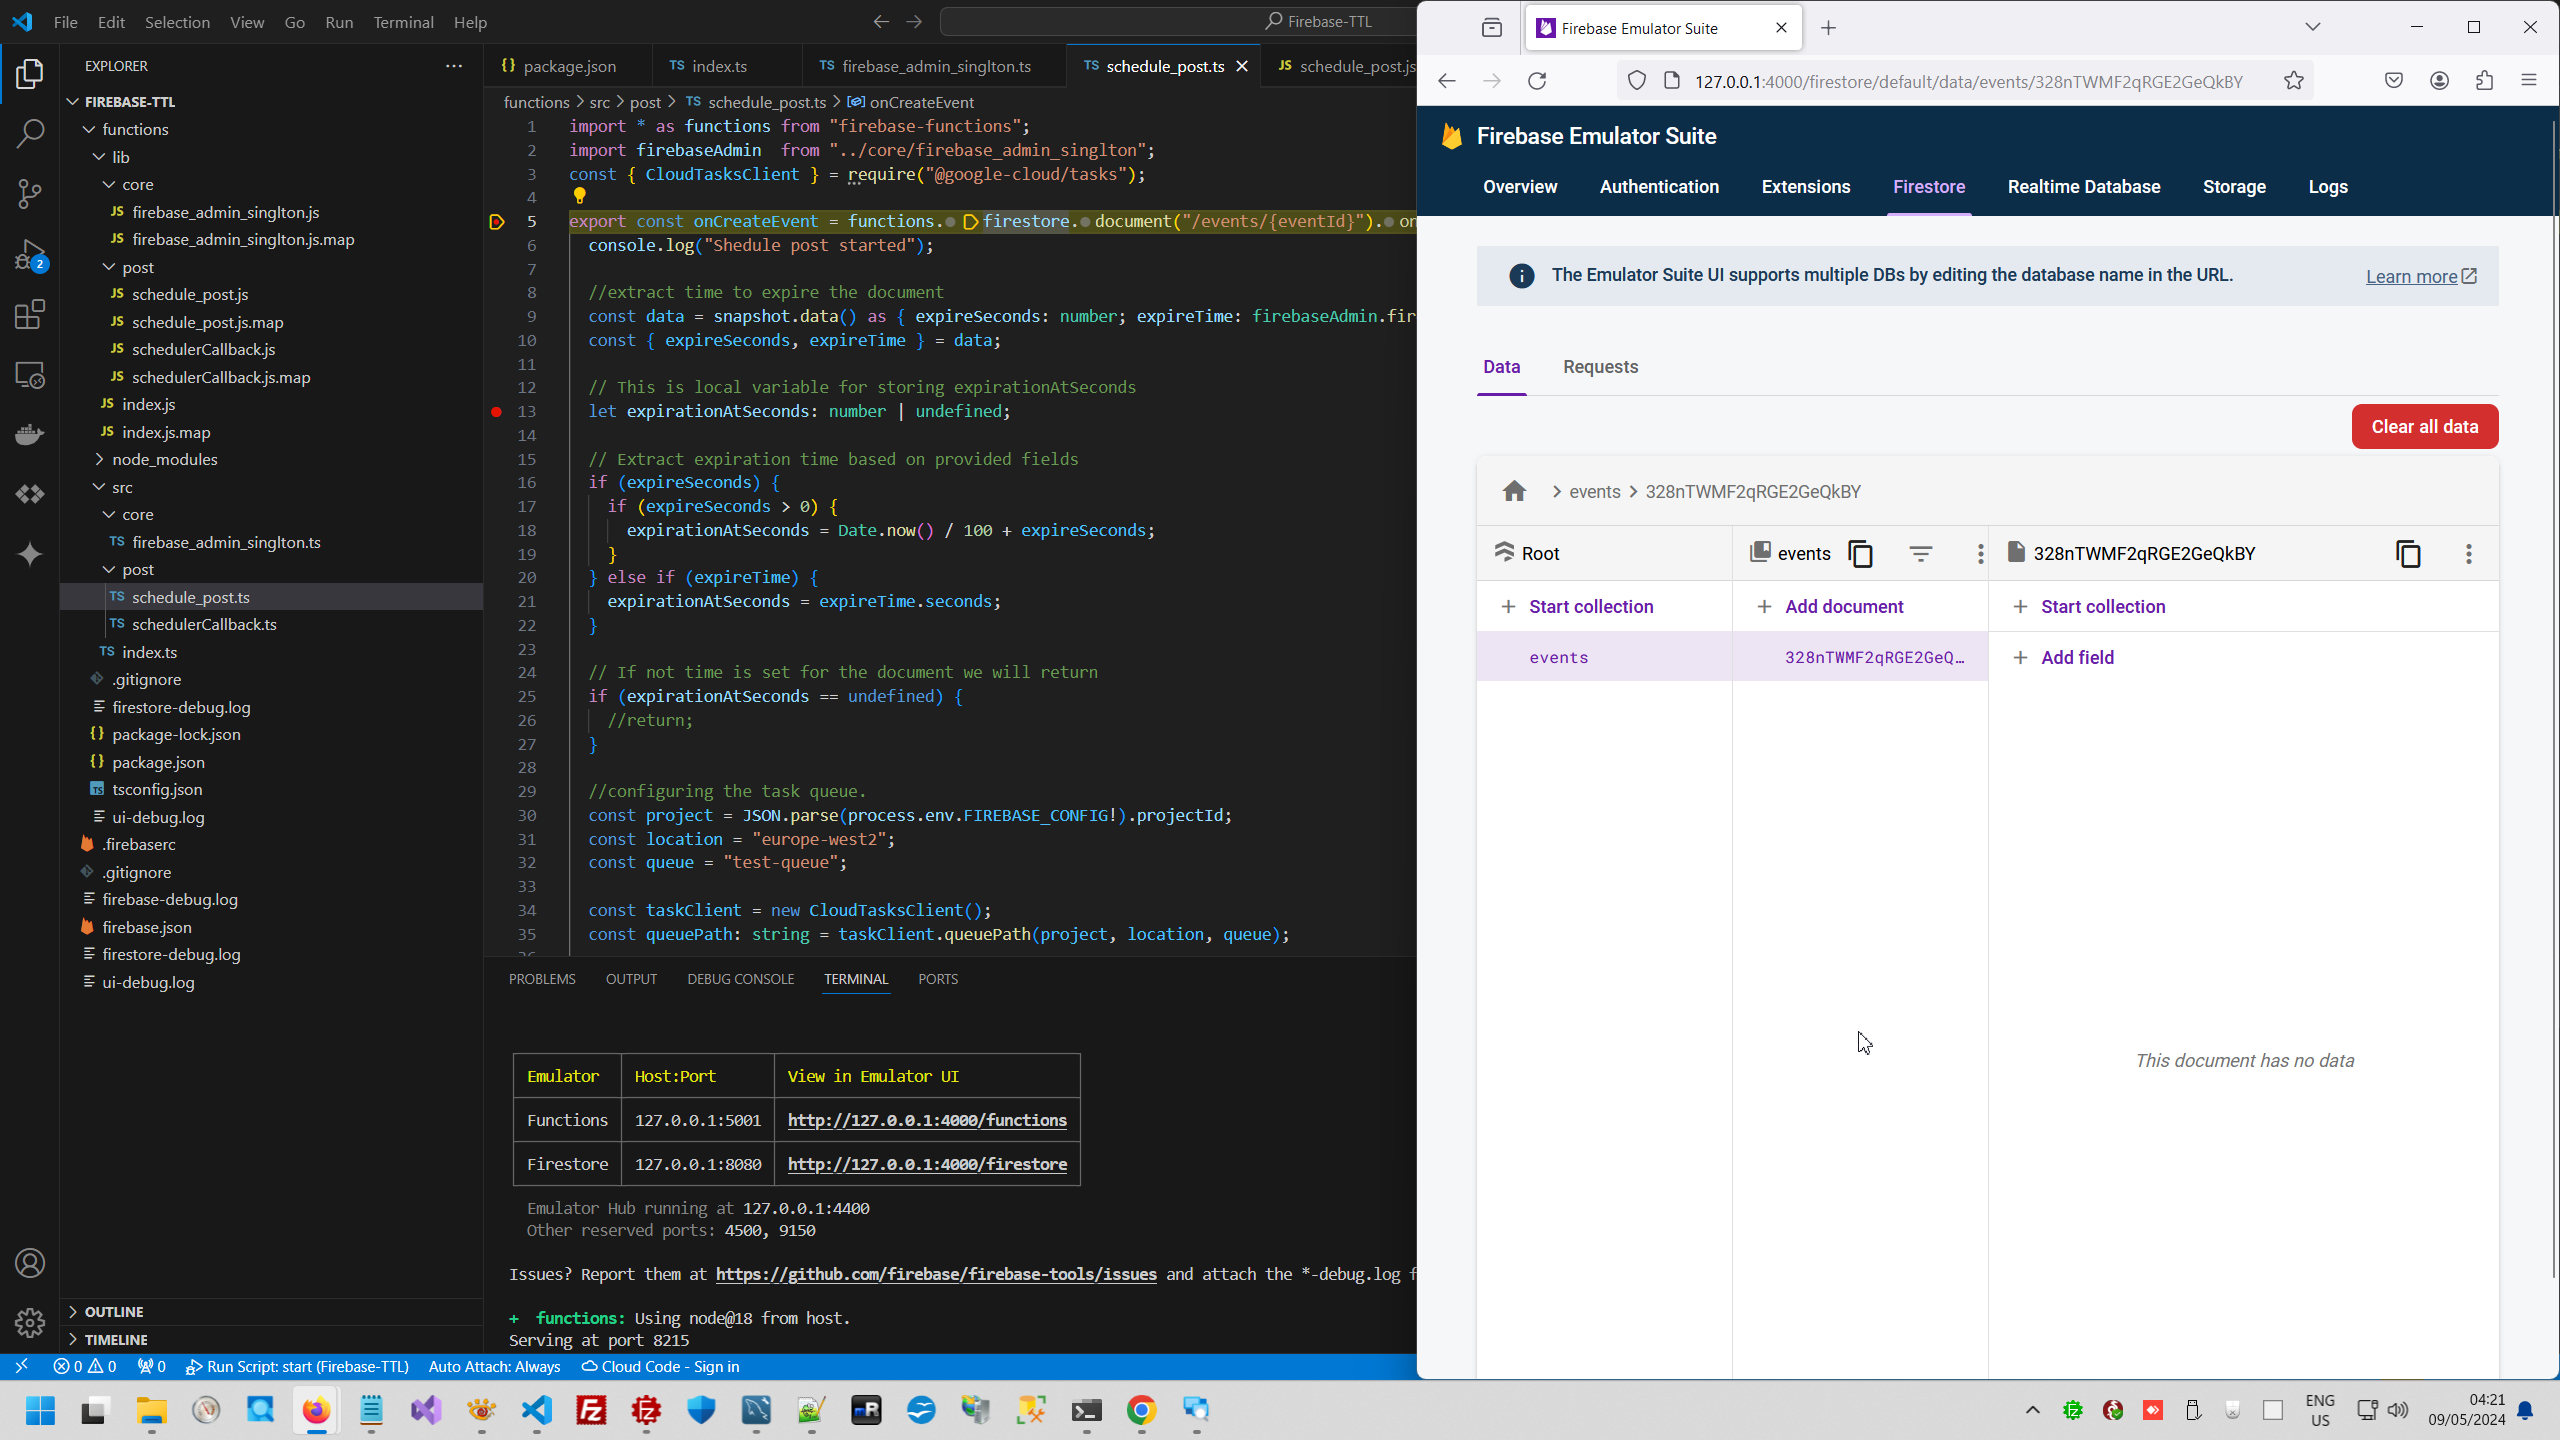Open the DEBUG CONSOLE panel tab

[x=740, y=979]
